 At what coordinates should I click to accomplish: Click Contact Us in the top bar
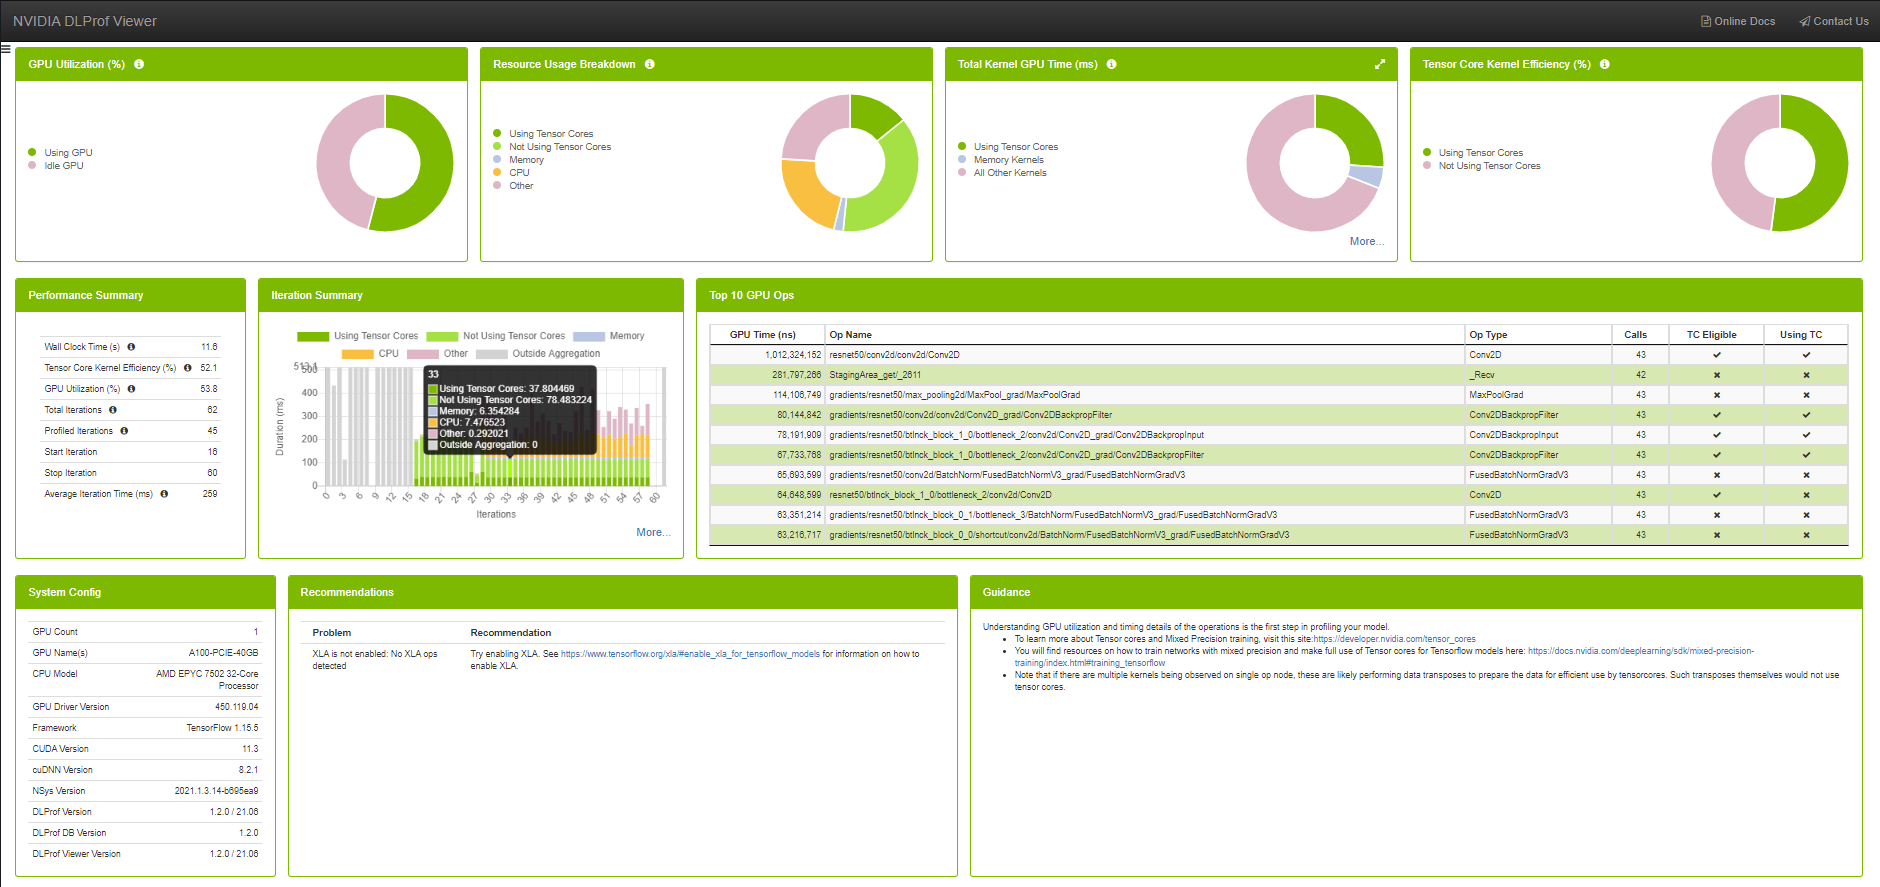click(x=1834, y=21)
